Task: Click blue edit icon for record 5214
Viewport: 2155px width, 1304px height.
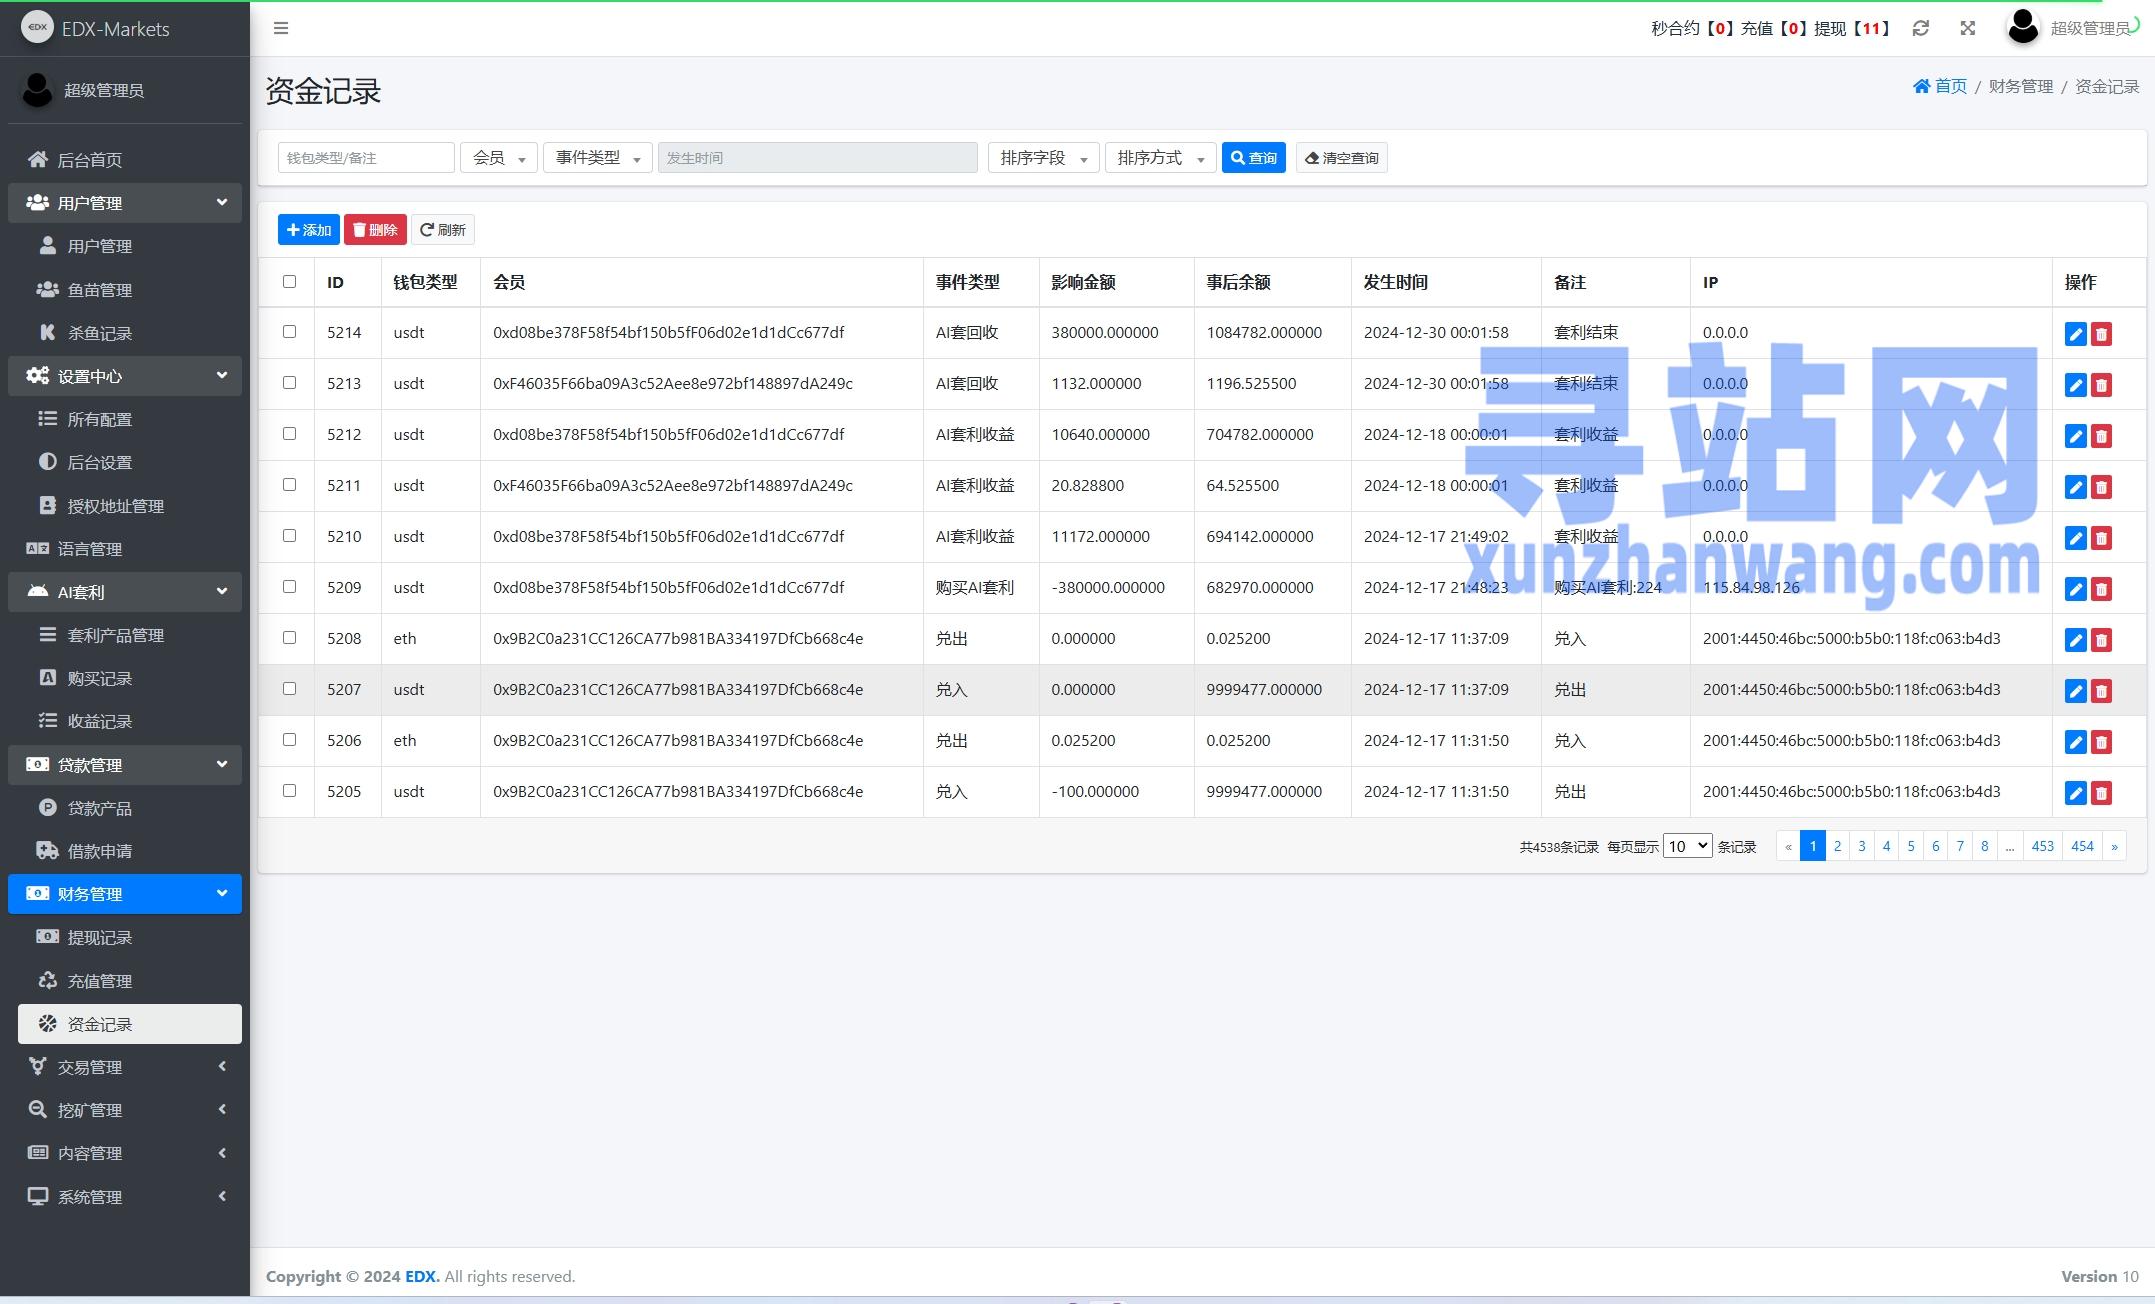Action: coord(2075,334)
